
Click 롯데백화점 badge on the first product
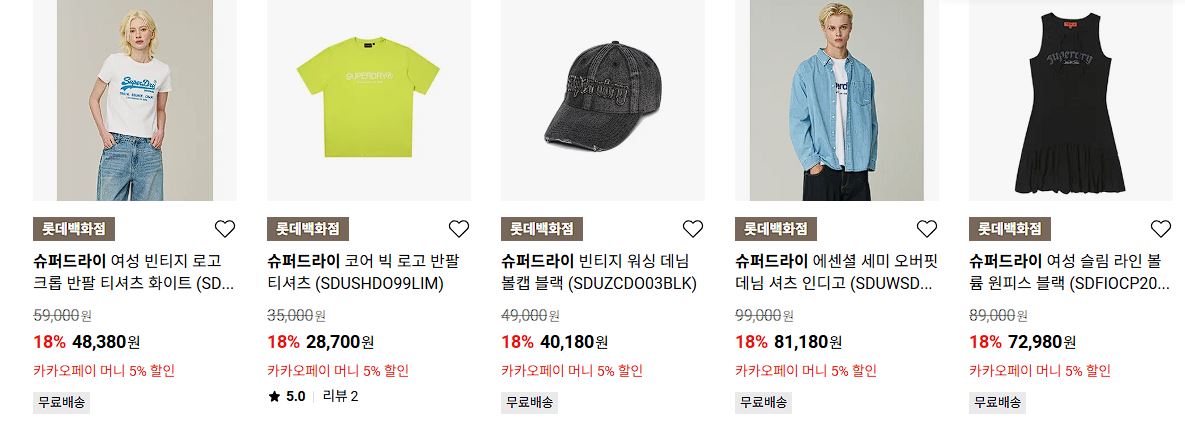coord(74,228)
